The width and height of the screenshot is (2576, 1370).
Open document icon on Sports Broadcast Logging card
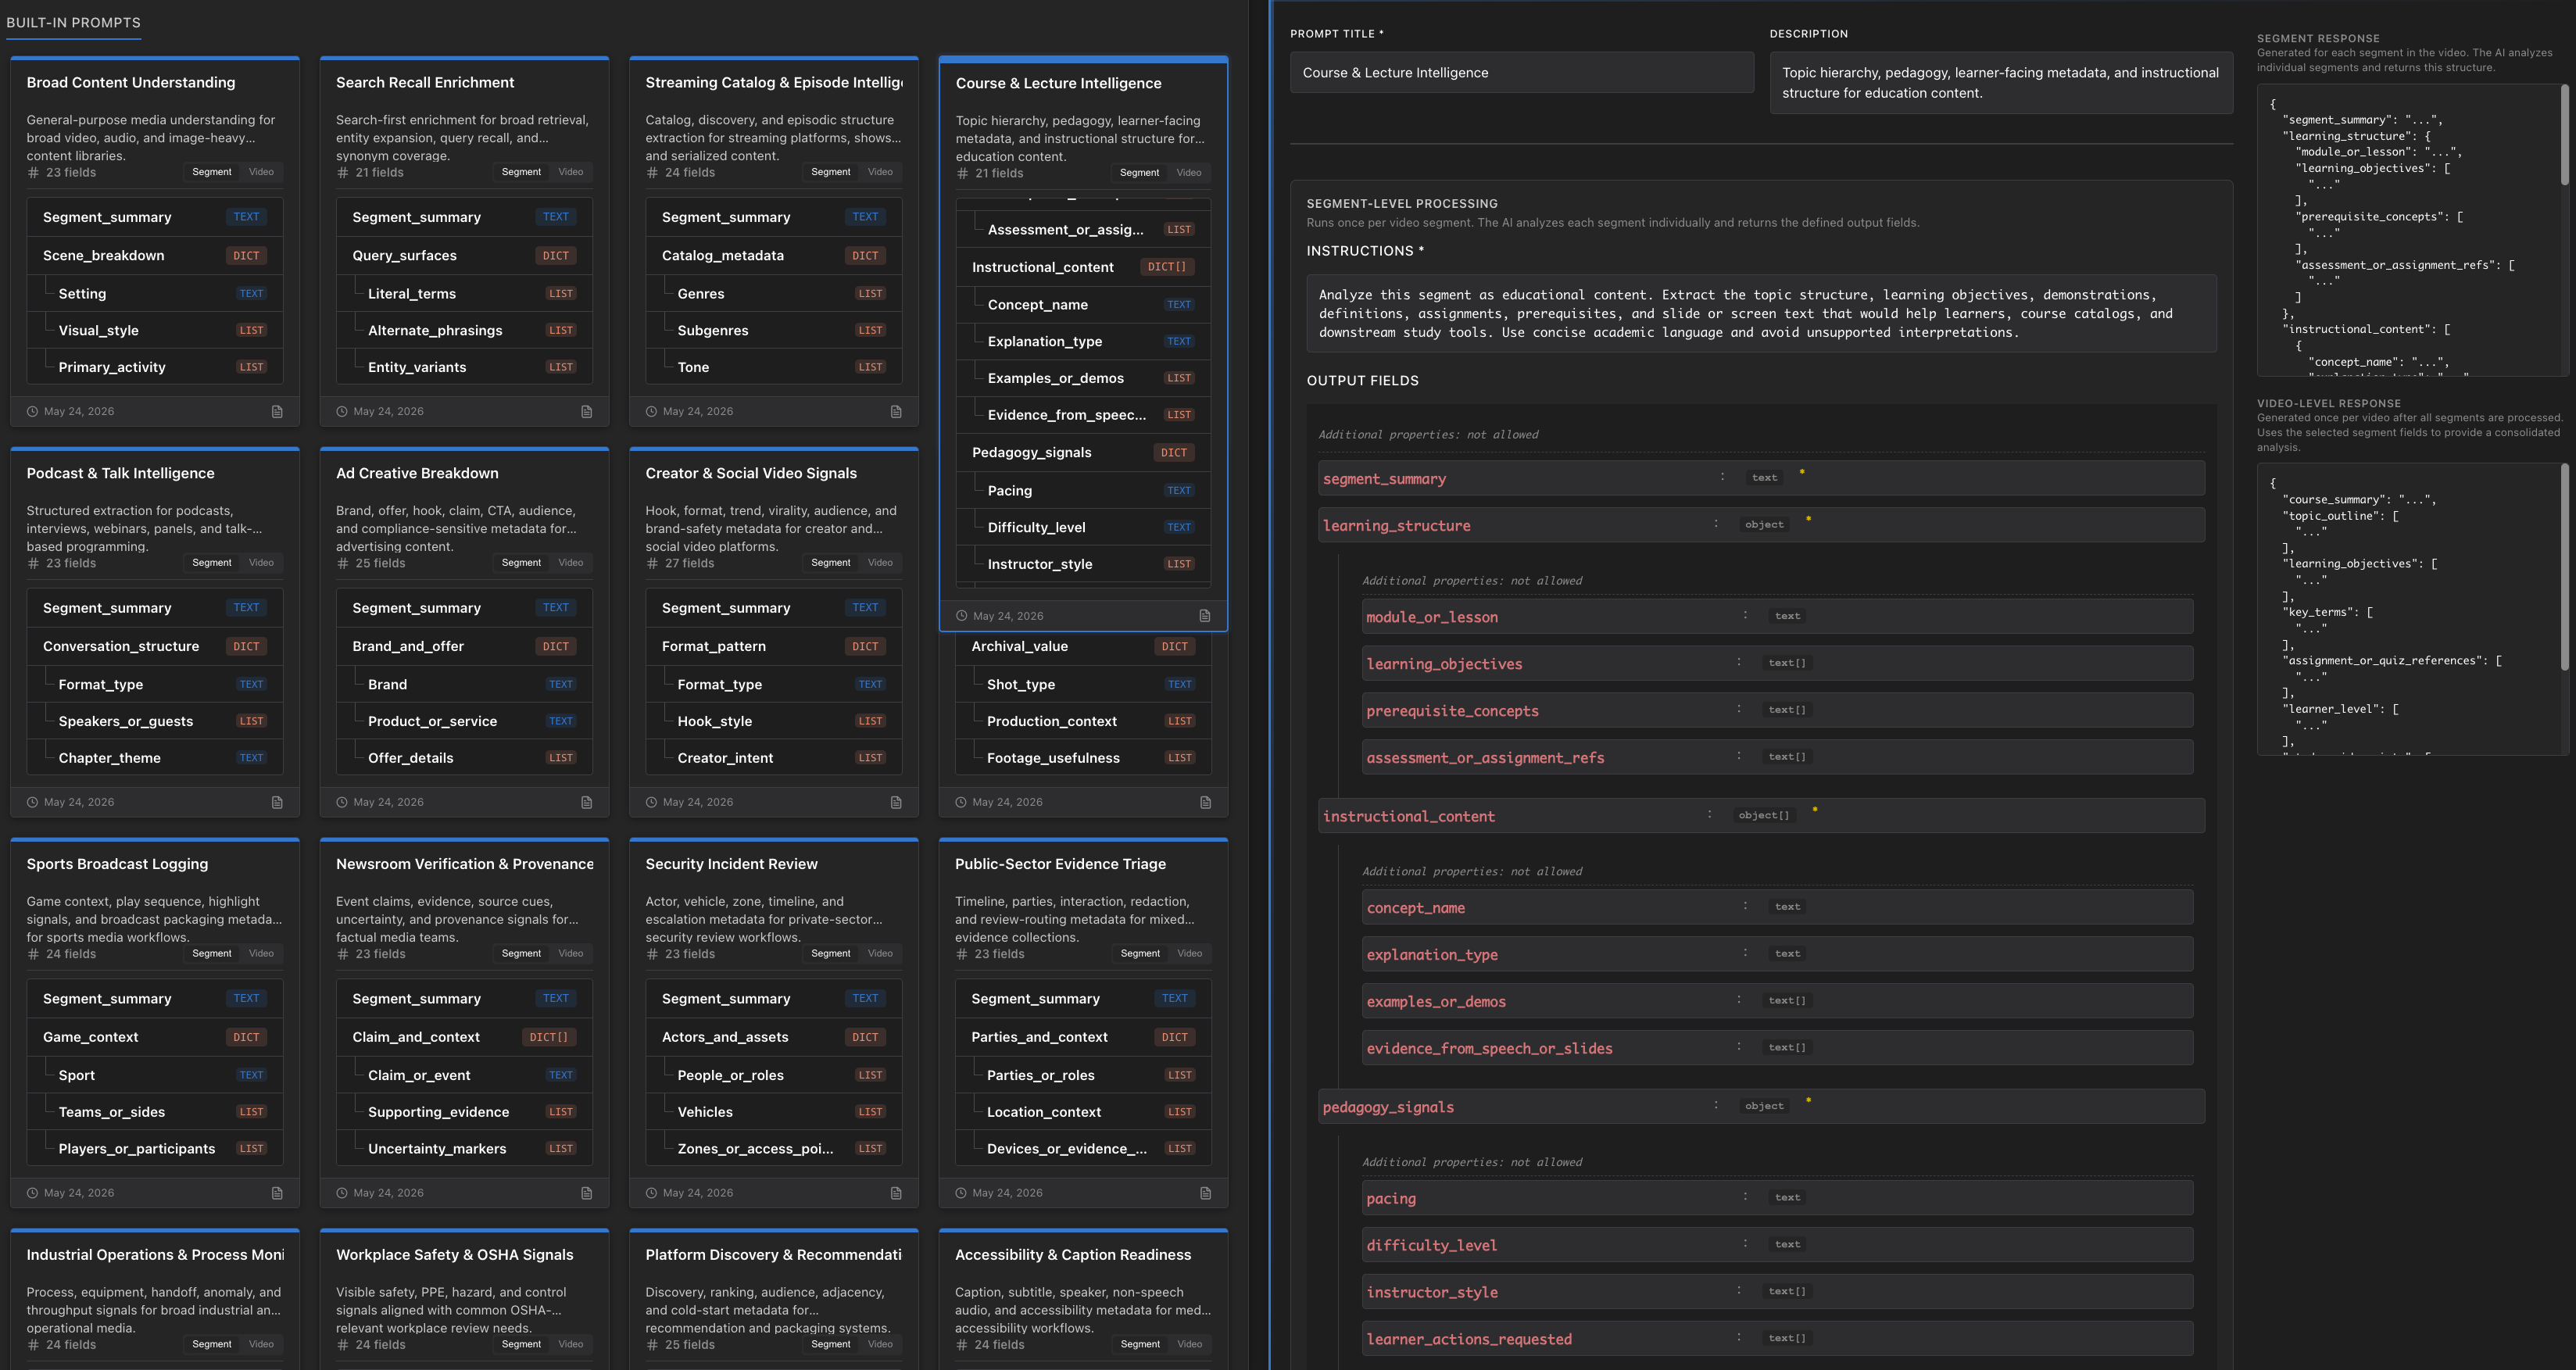tap(277, 1193)
